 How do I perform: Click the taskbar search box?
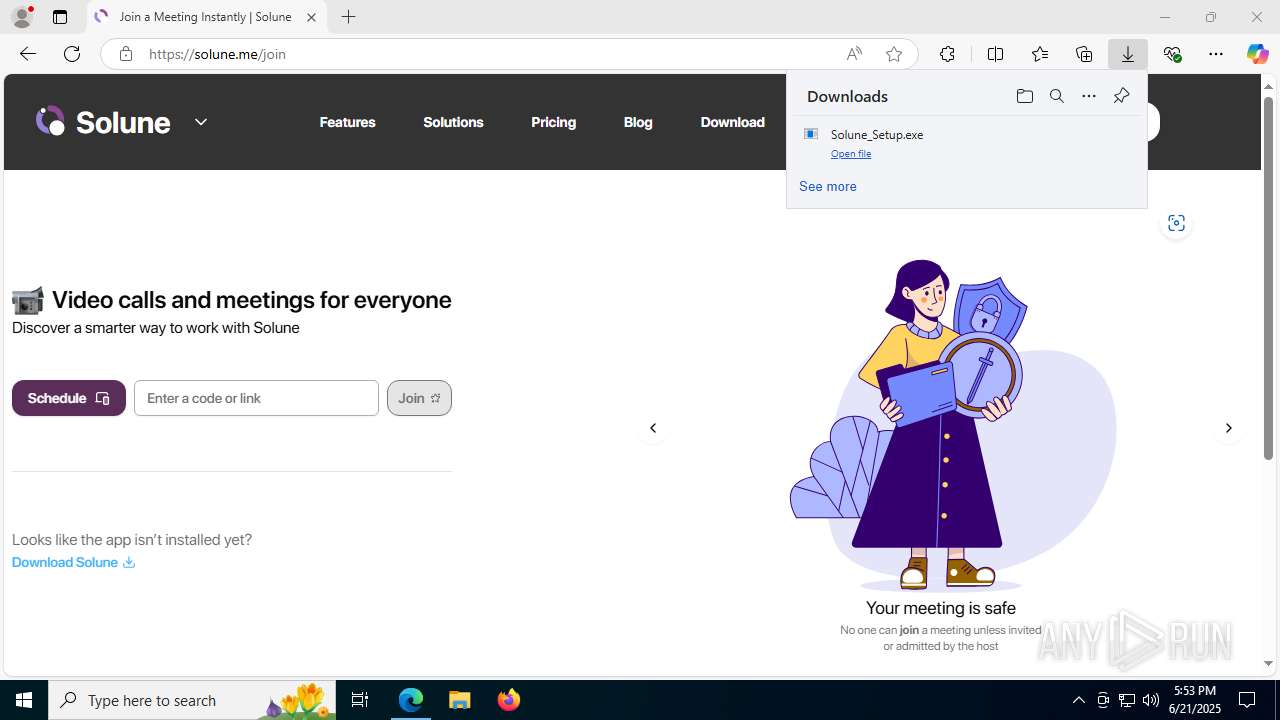tap(192, 700)
